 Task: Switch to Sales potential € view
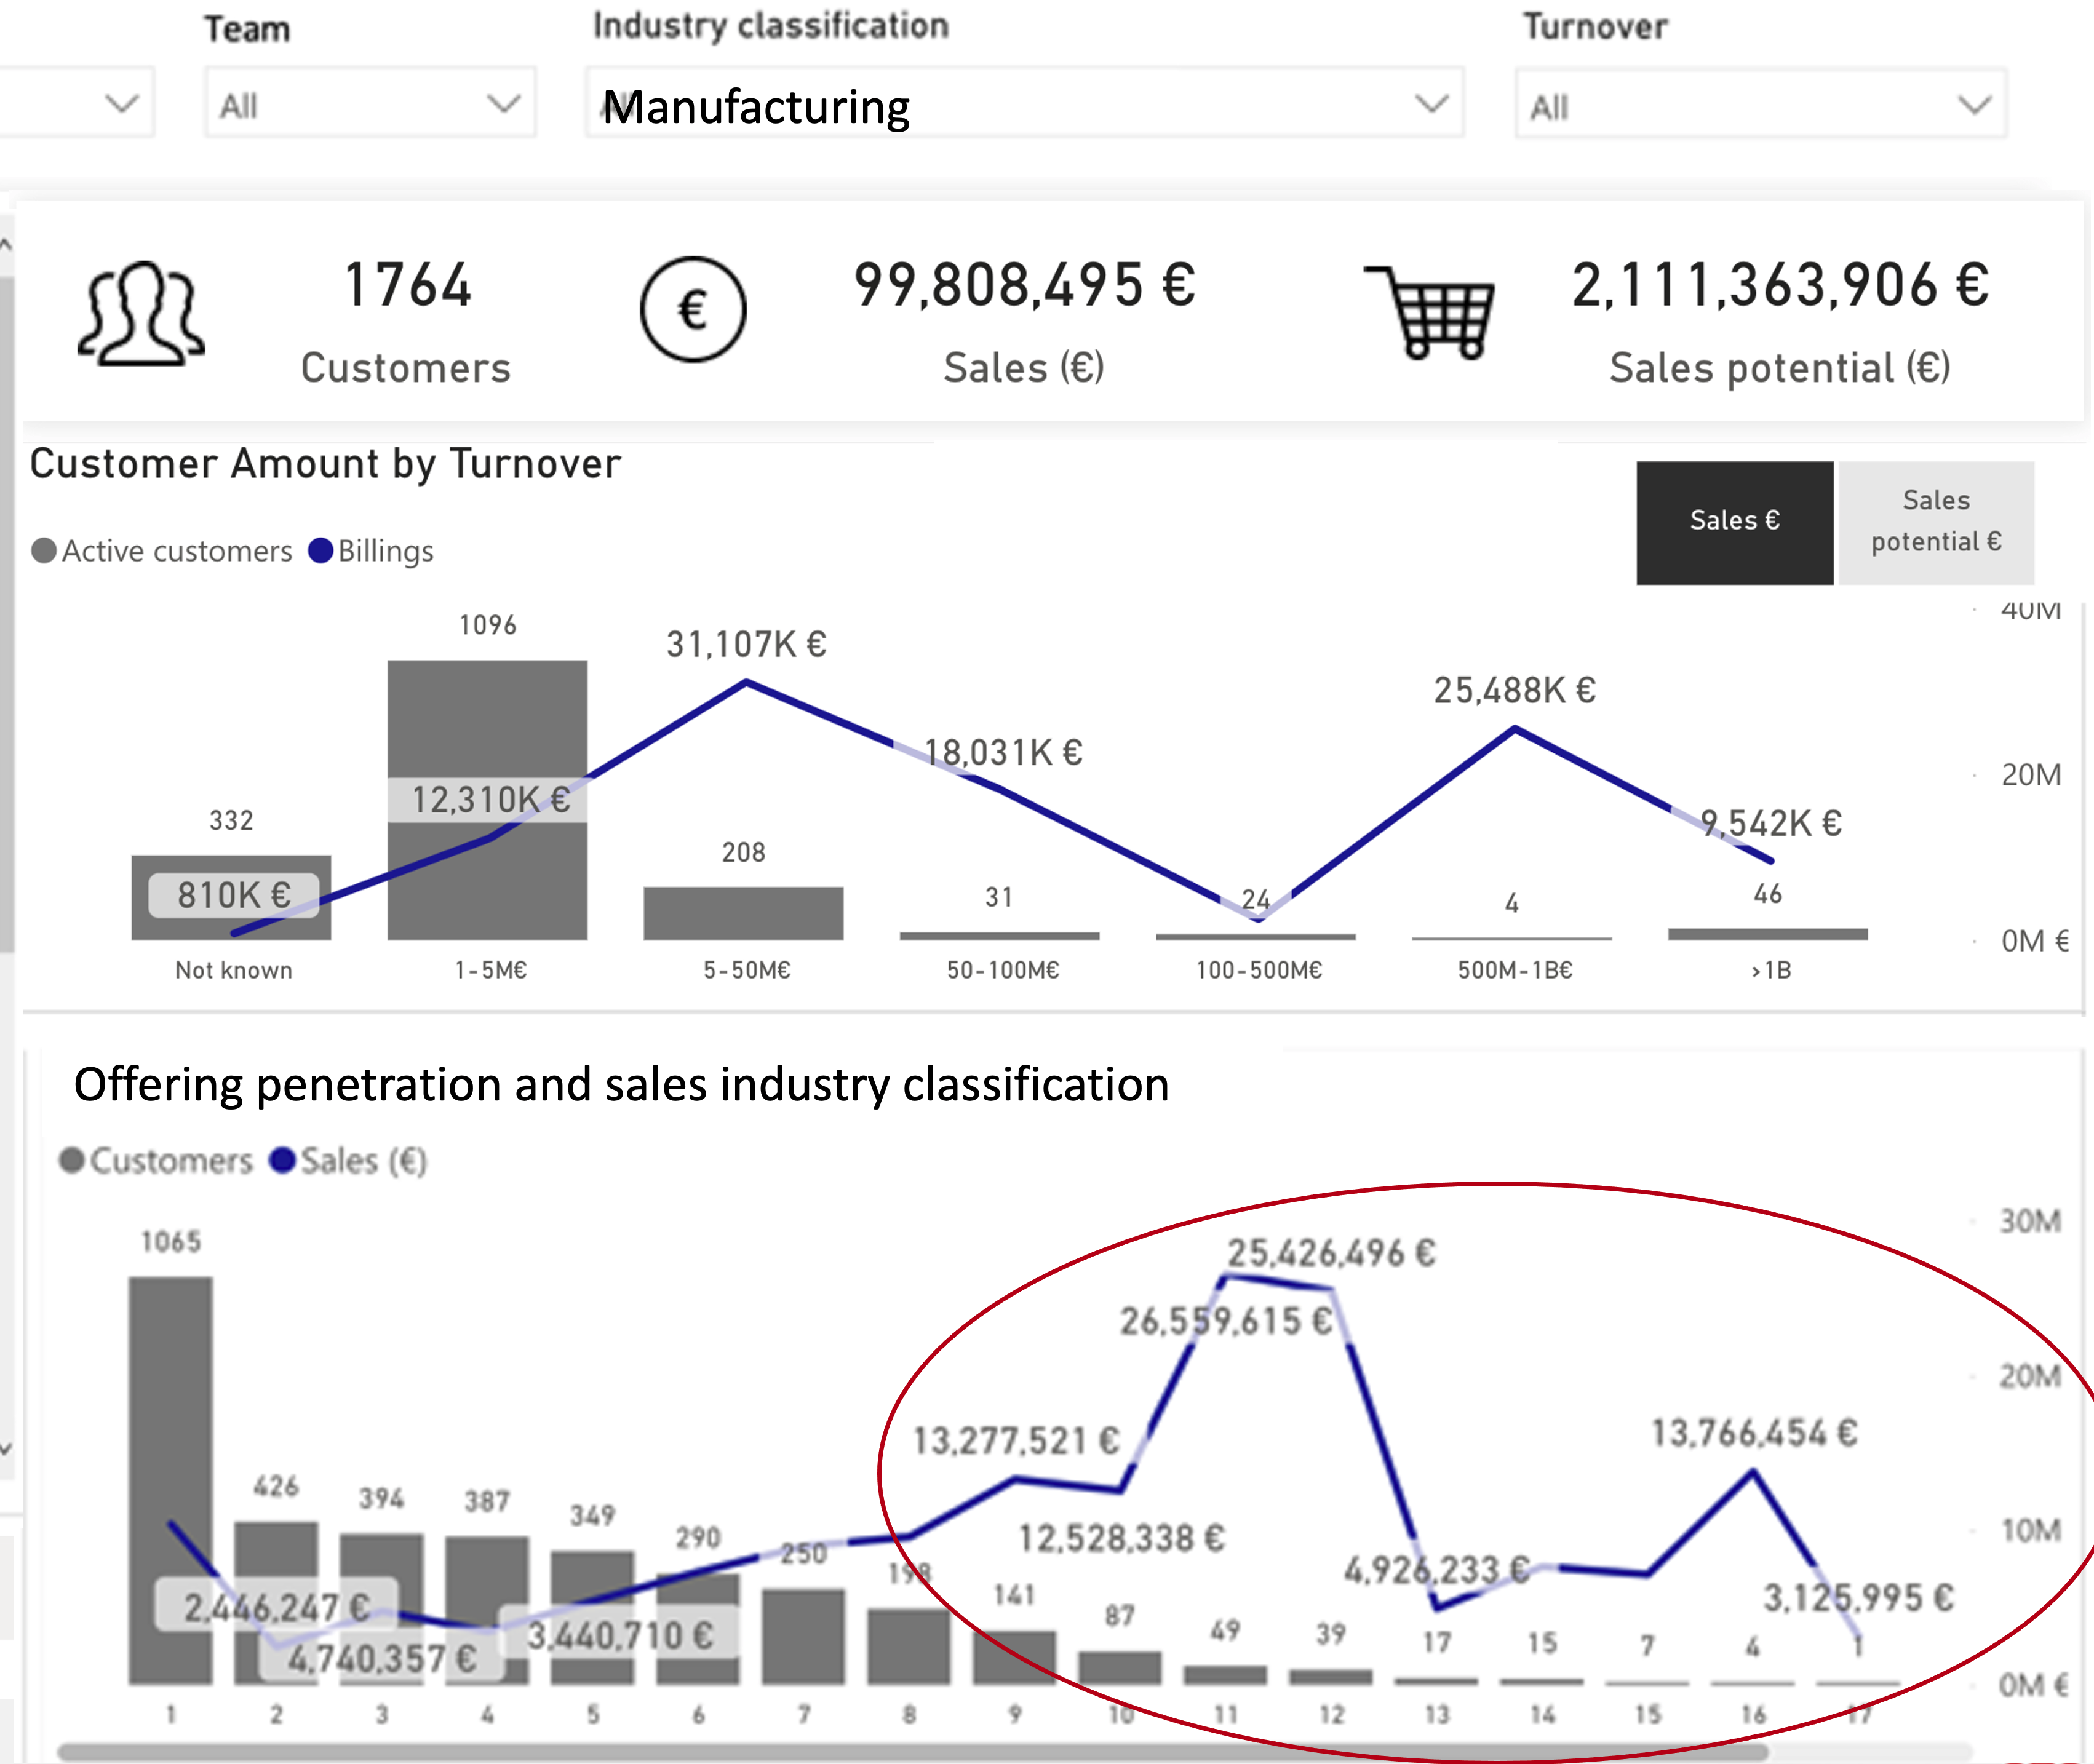[x=1936, y=522]
